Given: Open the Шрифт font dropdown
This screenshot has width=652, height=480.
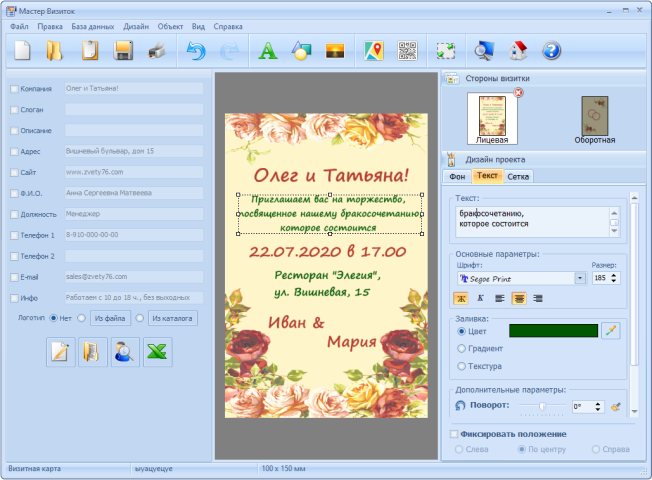Looking at the screenshot, I should click(580, 278).
